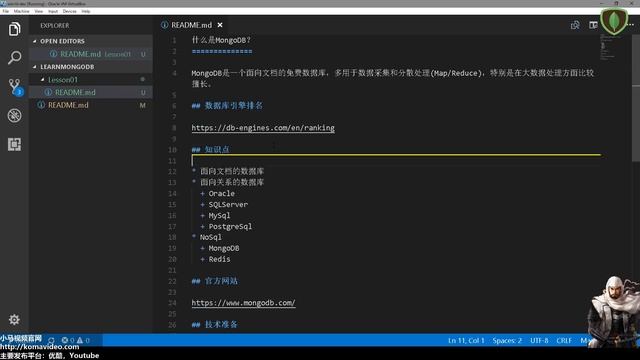The height and width of the screenshot is (360, 640).
Task: Open the VirtualBox View menu
Action: [x=39, y=11]
